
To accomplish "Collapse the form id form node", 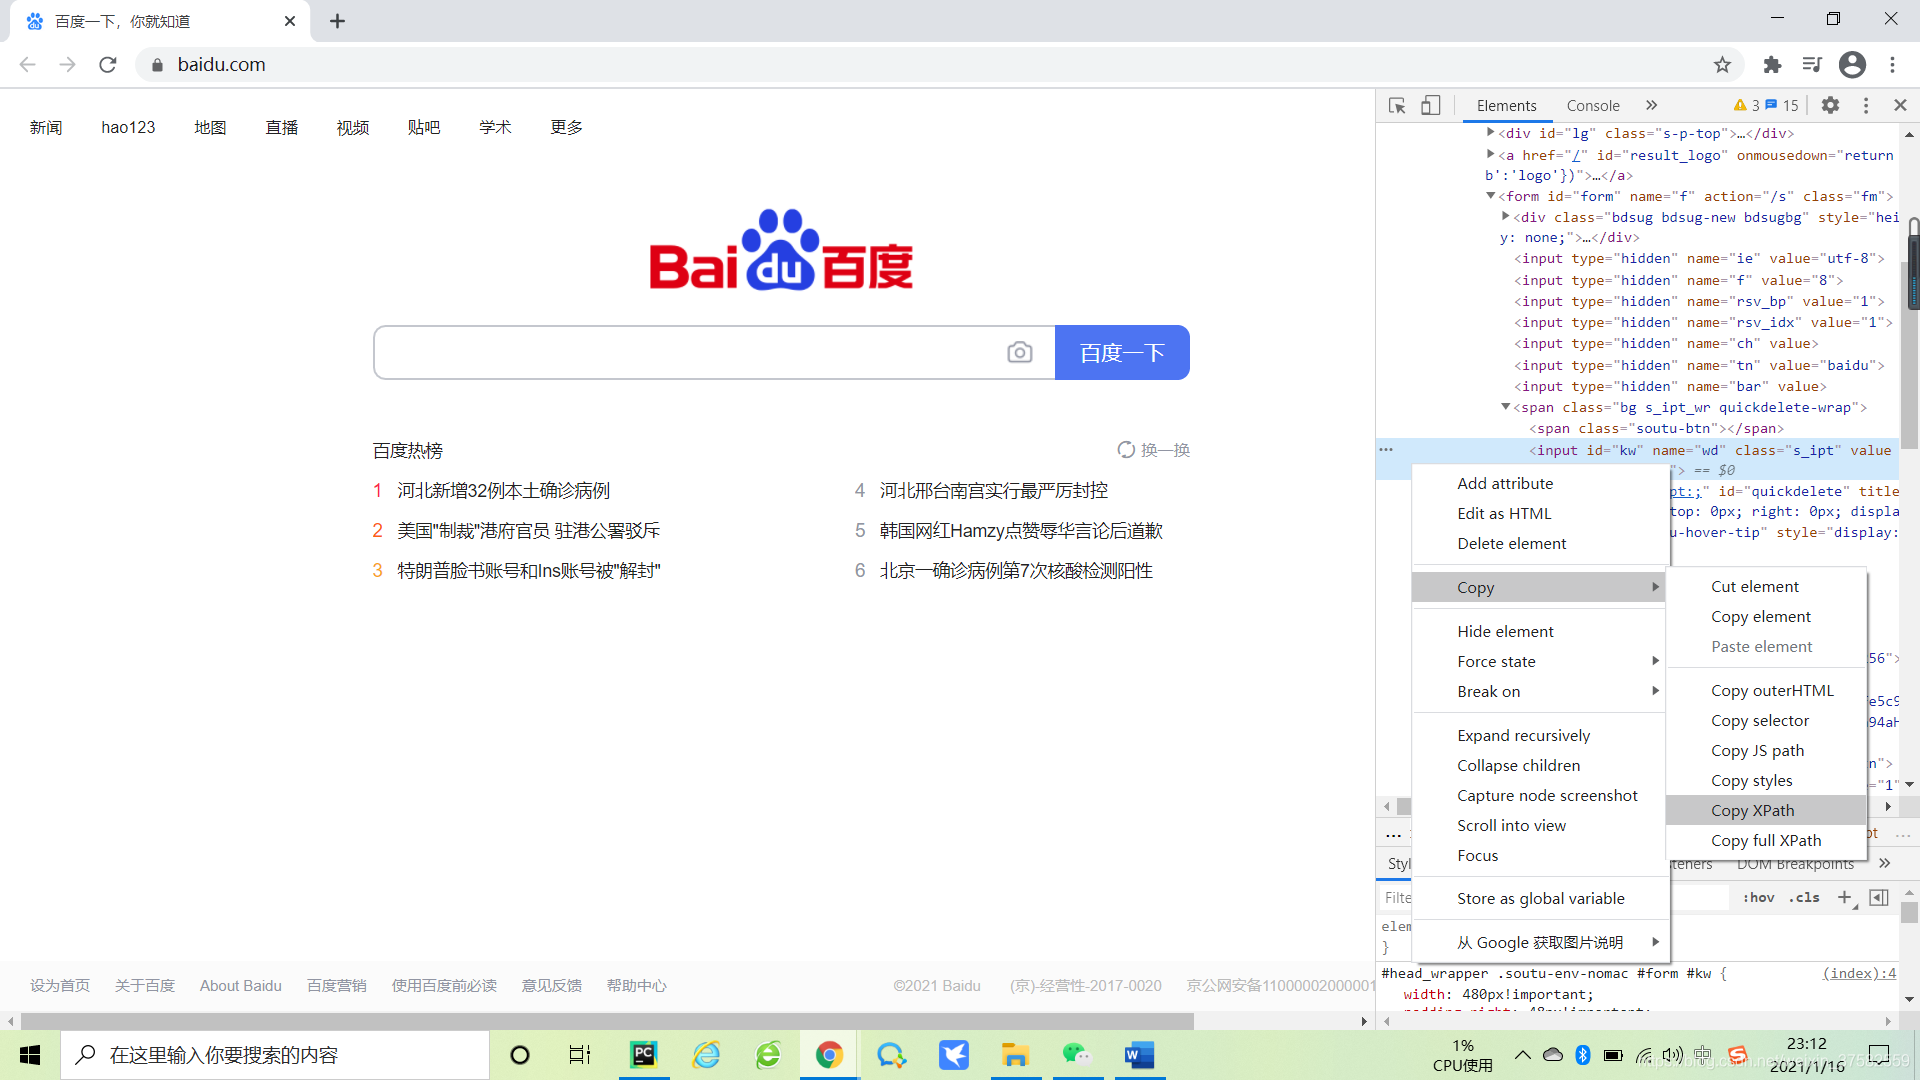I will click(1490, 196).
